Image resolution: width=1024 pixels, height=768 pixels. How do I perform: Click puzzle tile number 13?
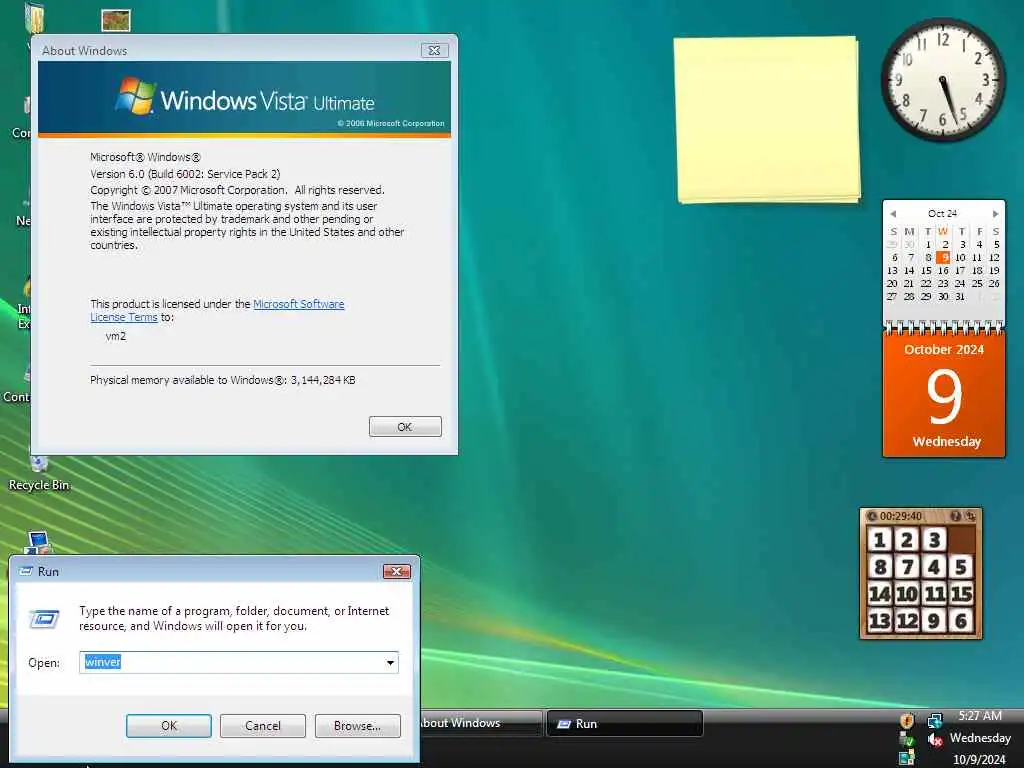tap(880, 620)
